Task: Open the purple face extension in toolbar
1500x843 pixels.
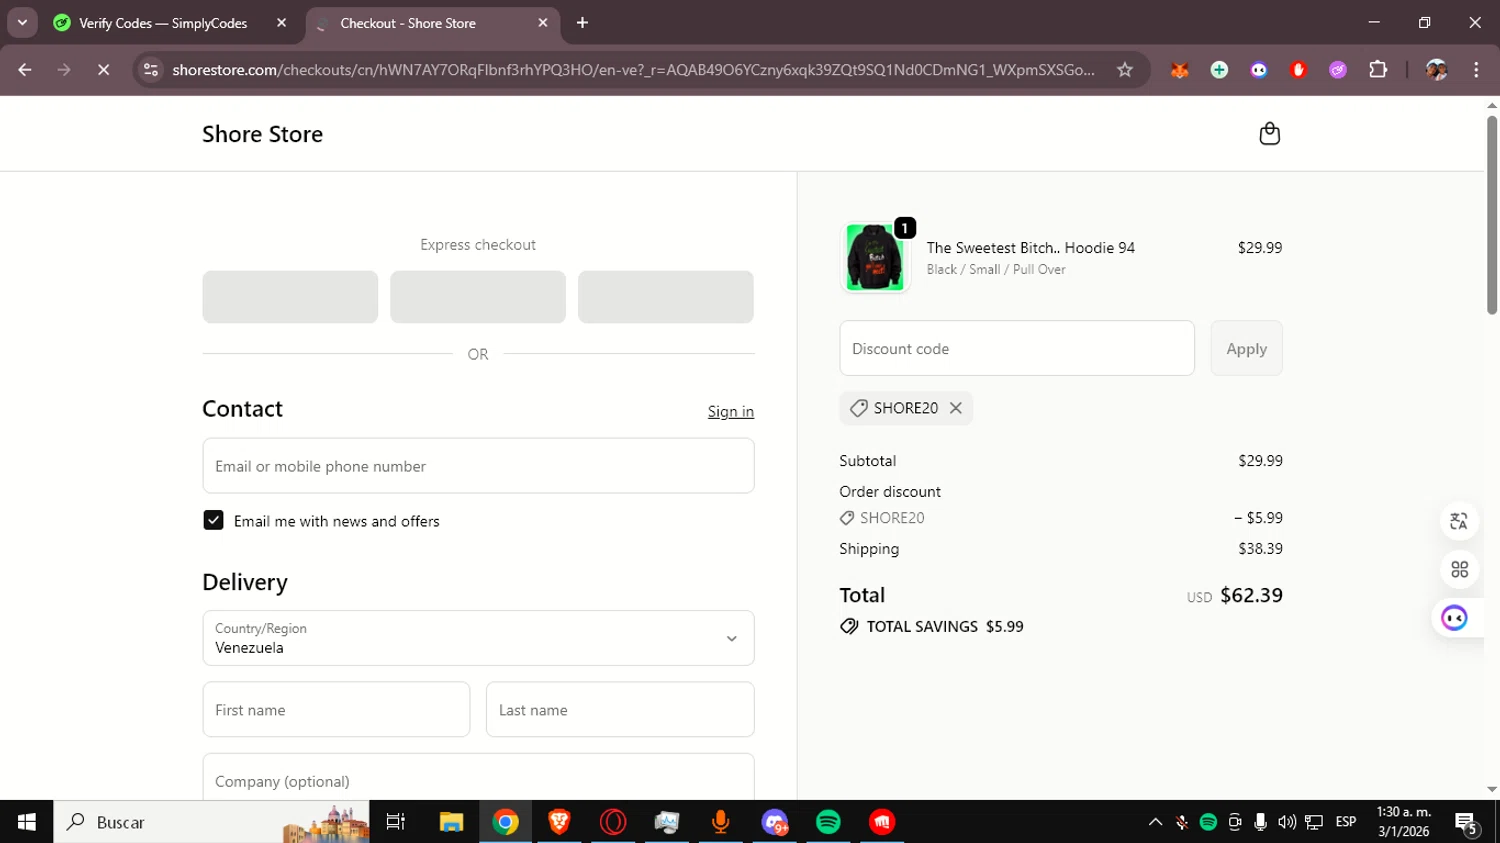Action: click(1259, 70)
